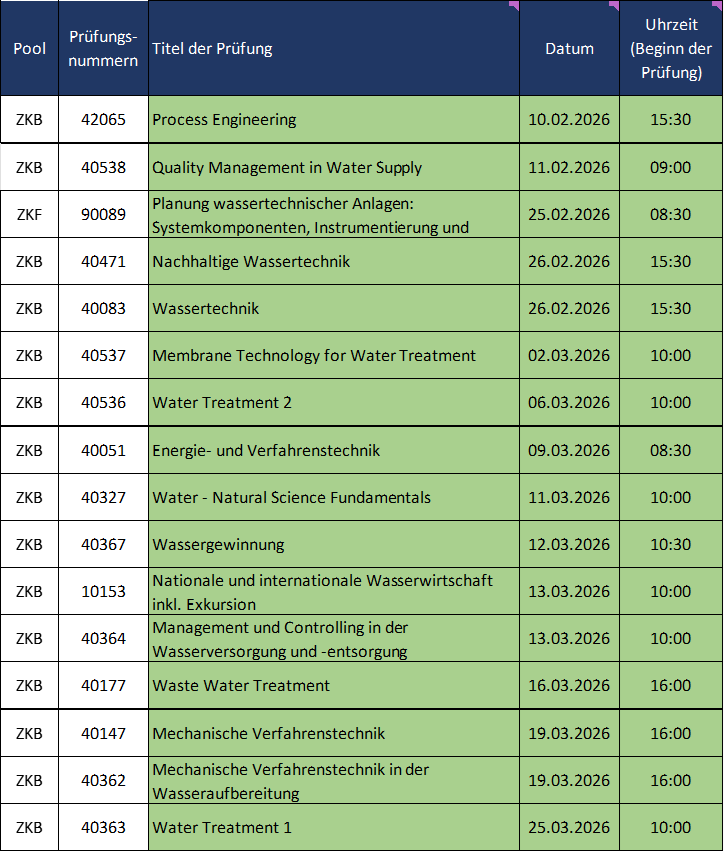Select exam number 40083
Screen dimensions: 724x852
pos(103,308)
